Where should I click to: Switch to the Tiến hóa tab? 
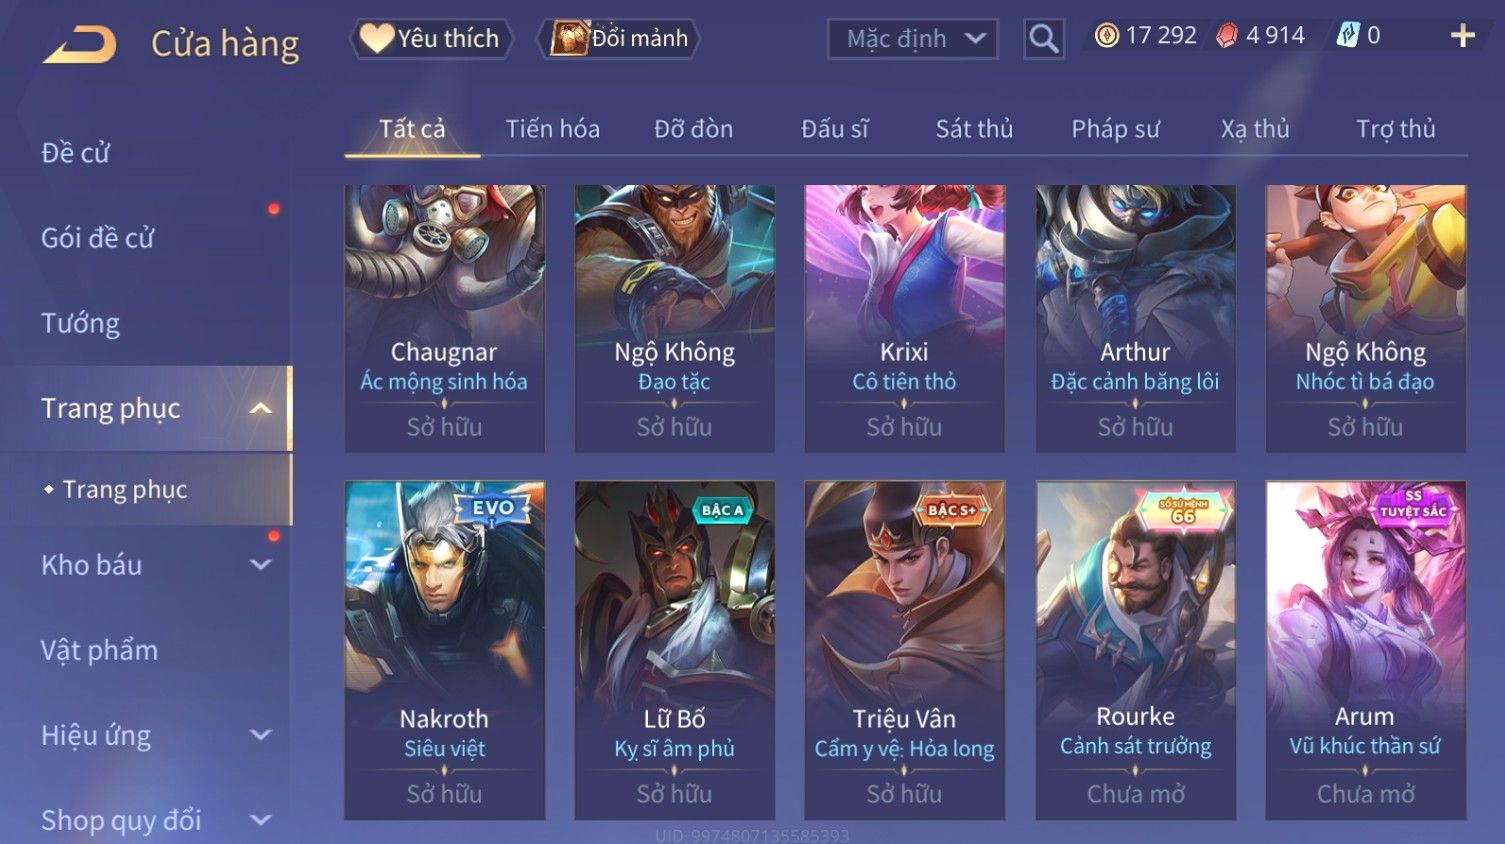[x=552, y=129]
